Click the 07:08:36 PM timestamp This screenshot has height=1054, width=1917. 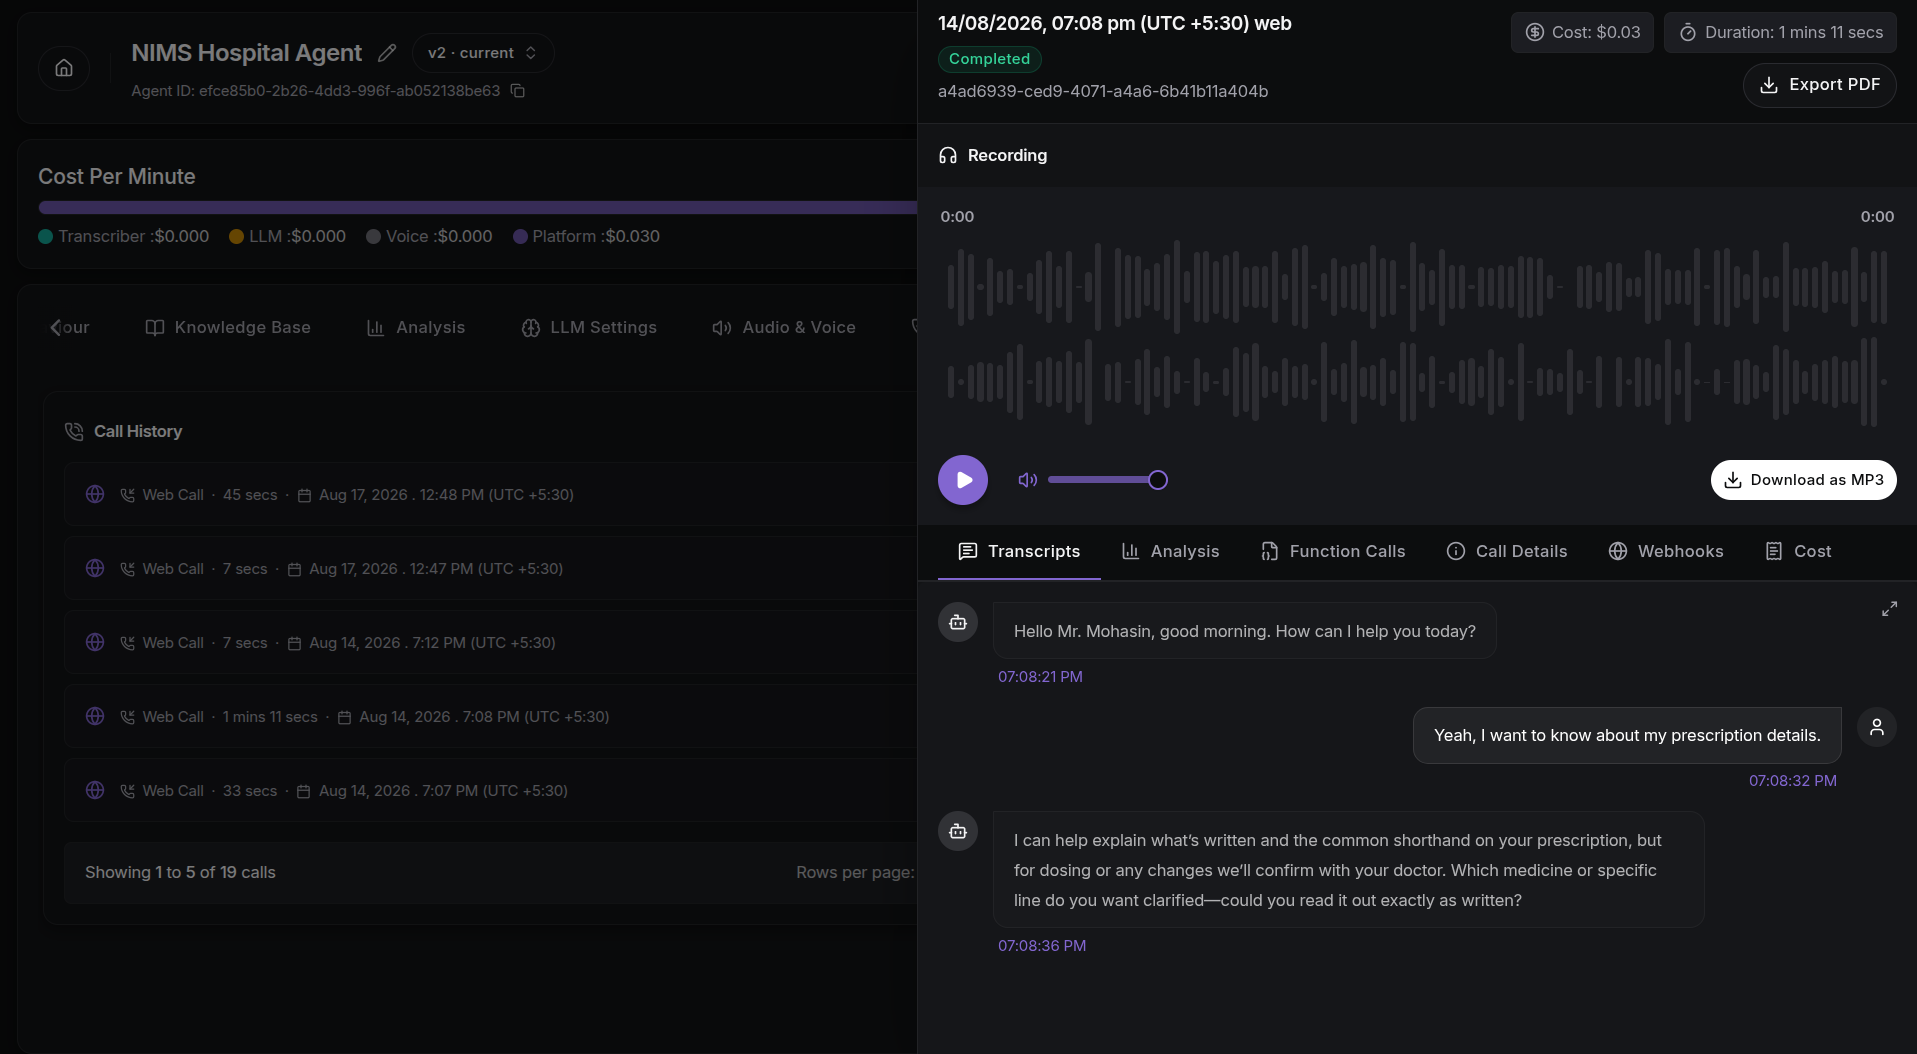[x=1042, y=946]
